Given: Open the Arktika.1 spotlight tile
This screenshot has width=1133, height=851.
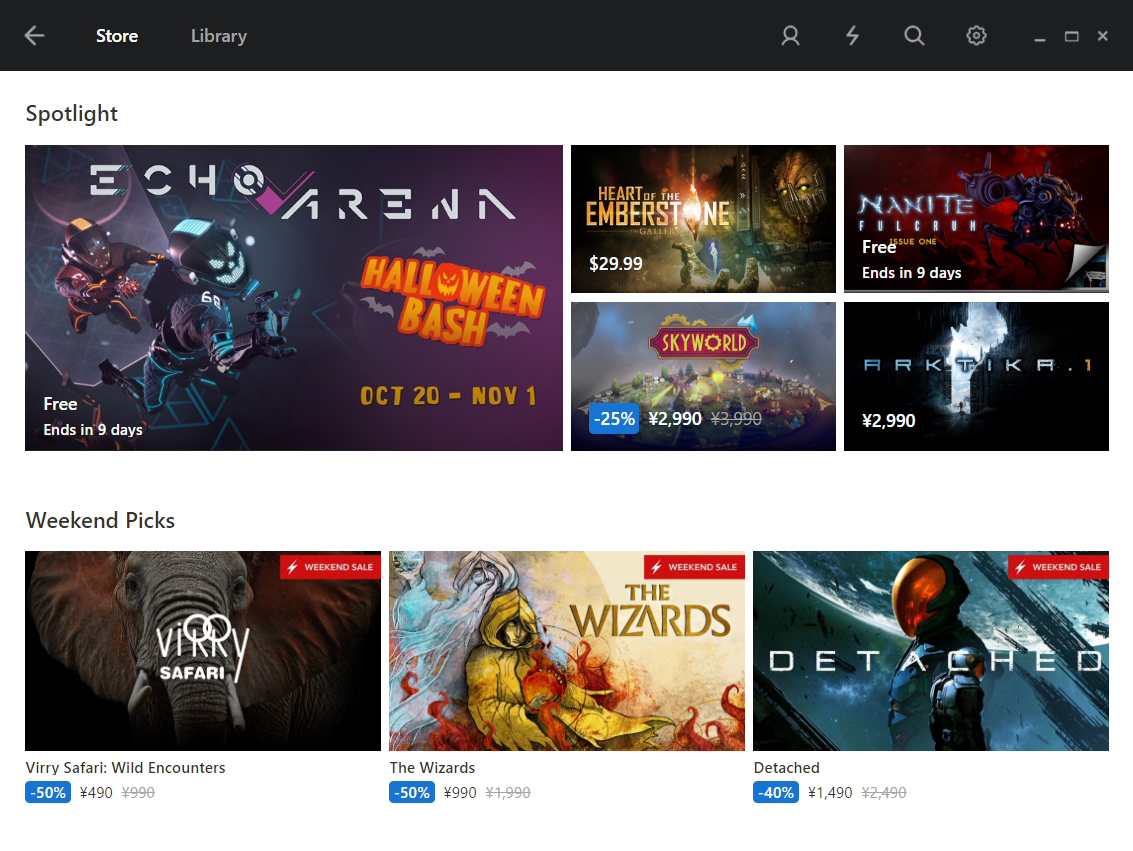Looking at the screenshot, I should click(976, 376).
